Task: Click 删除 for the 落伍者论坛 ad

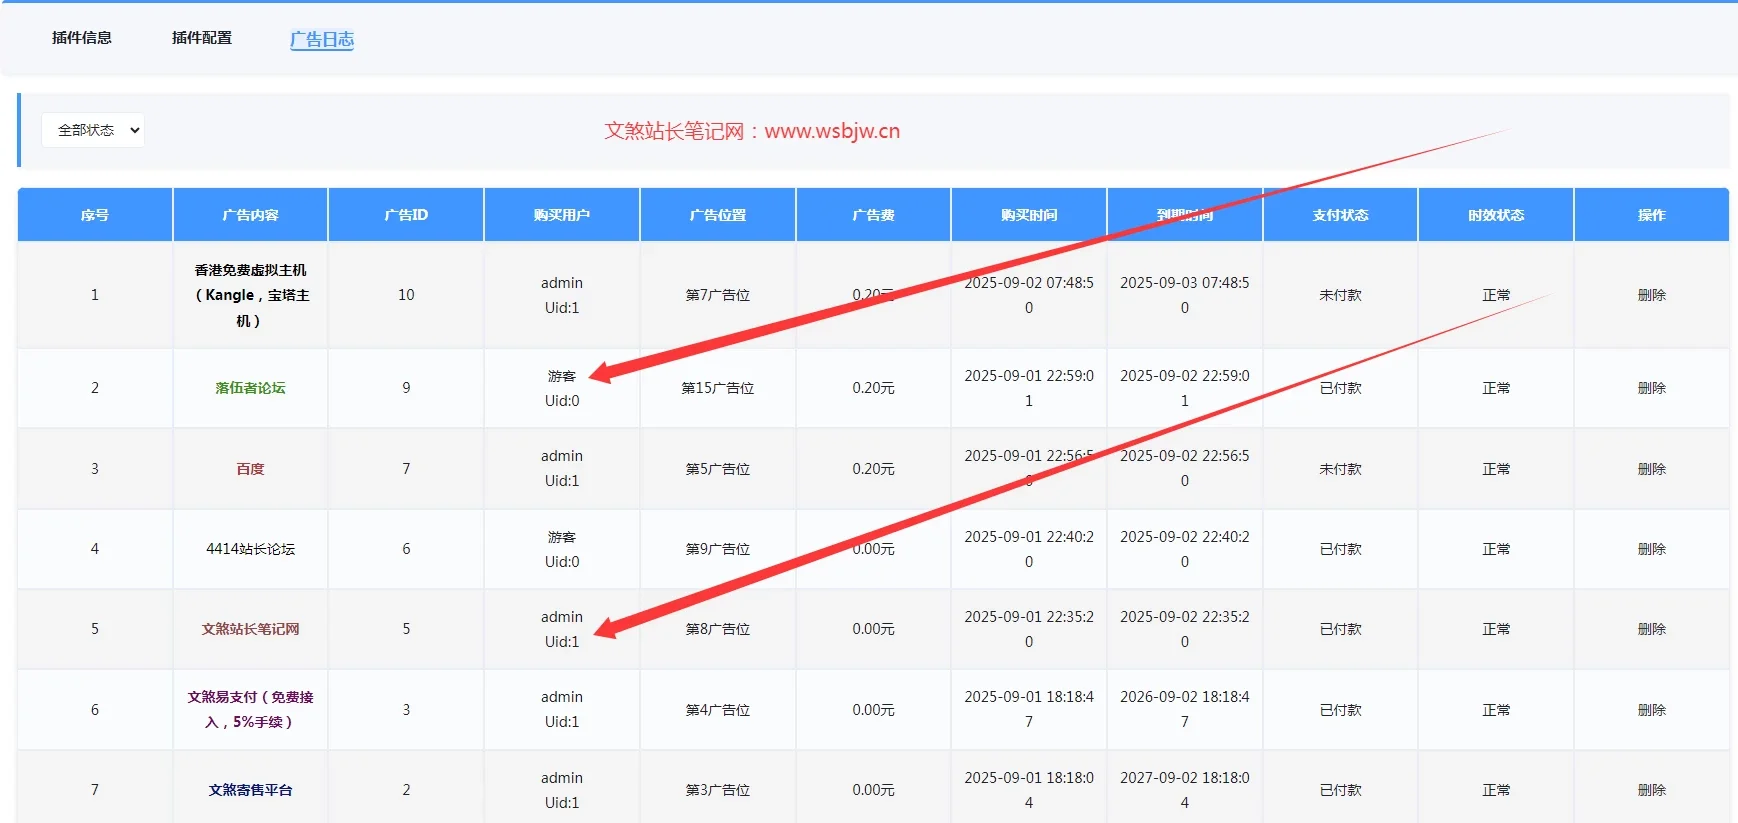Action: [x=1651, y=388]
